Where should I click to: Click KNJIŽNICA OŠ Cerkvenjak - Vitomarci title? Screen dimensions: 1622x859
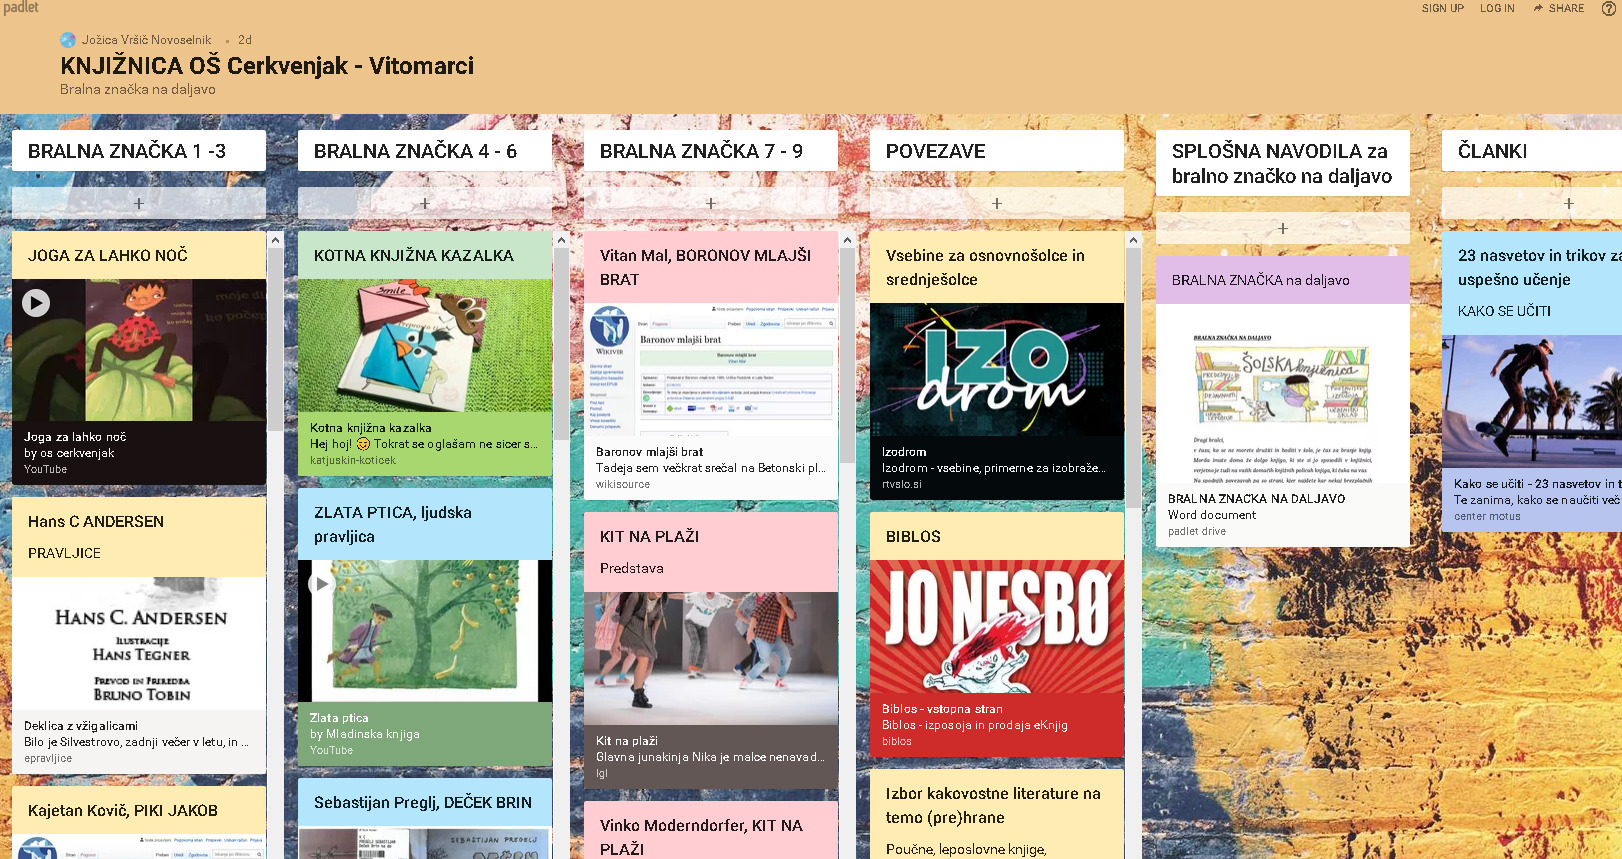pyautogui.click(x=267, y=66)
